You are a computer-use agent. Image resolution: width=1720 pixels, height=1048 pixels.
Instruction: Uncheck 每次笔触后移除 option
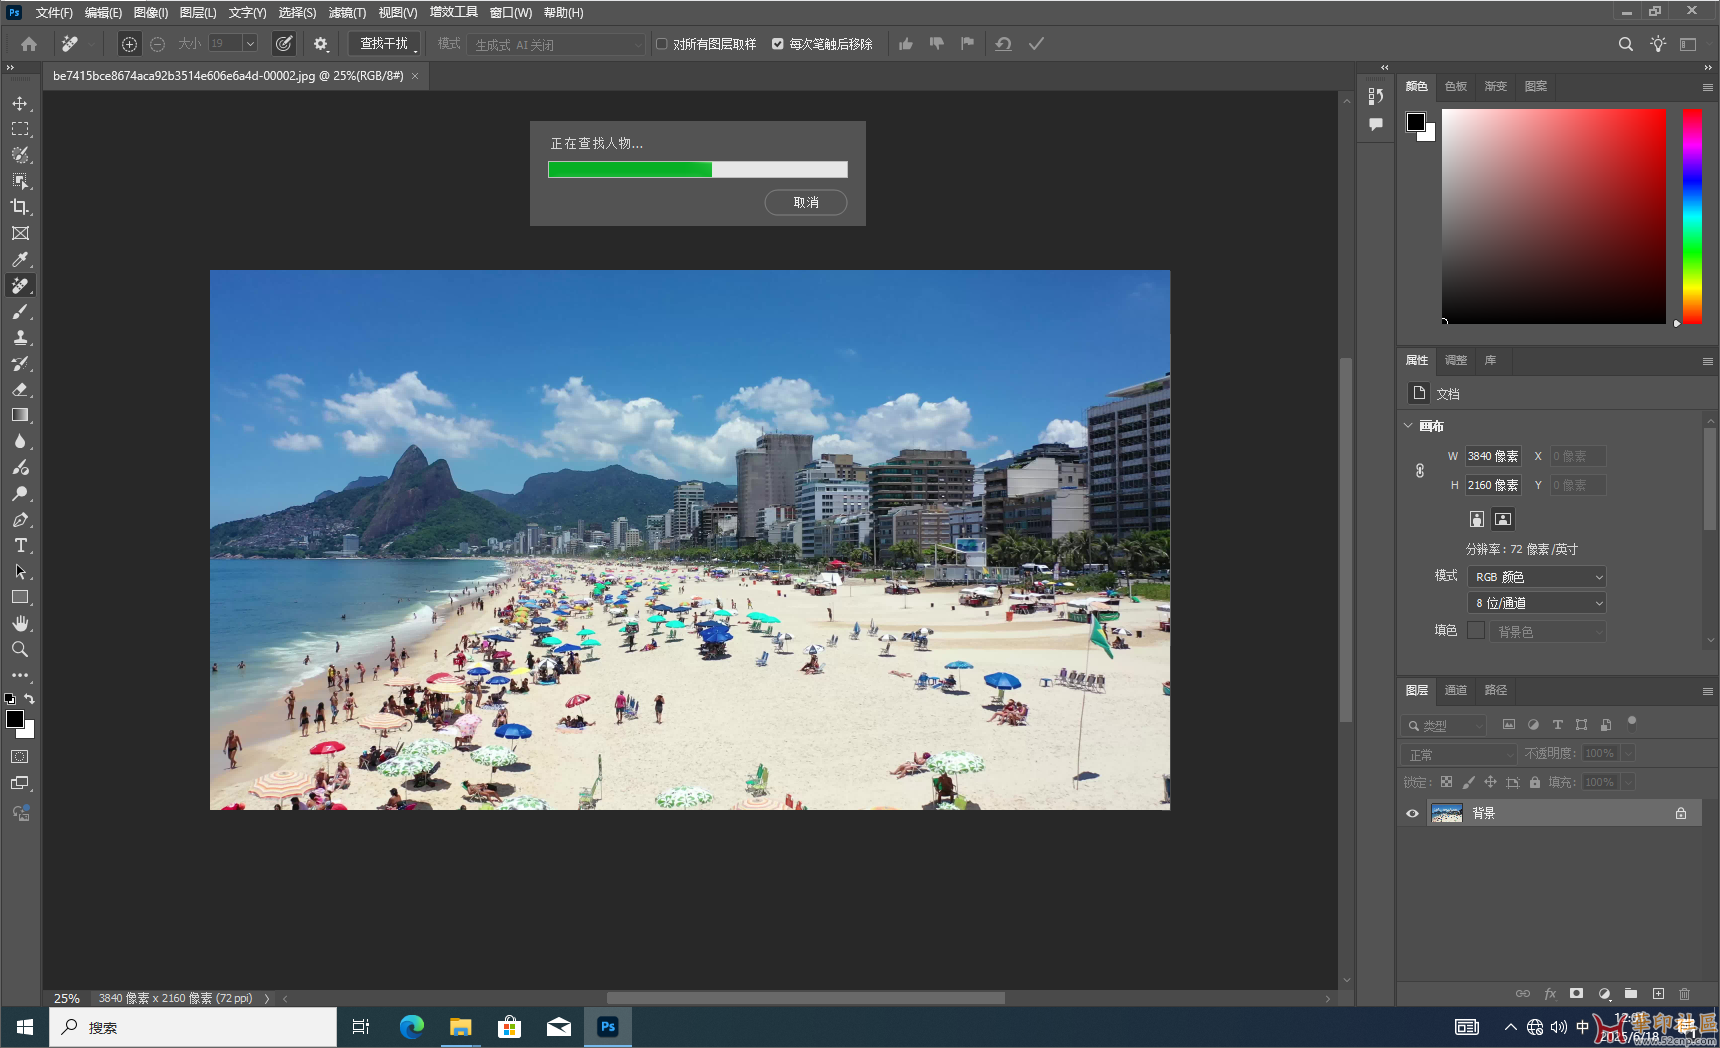point(778,44)
